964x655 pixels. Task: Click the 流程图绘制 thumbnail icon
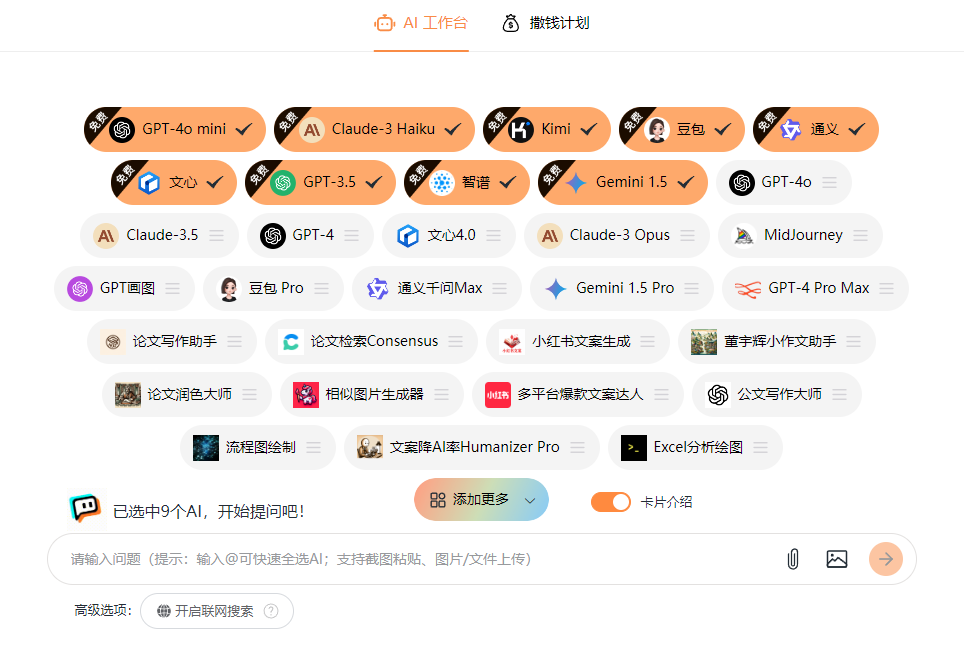coord(206,448)
